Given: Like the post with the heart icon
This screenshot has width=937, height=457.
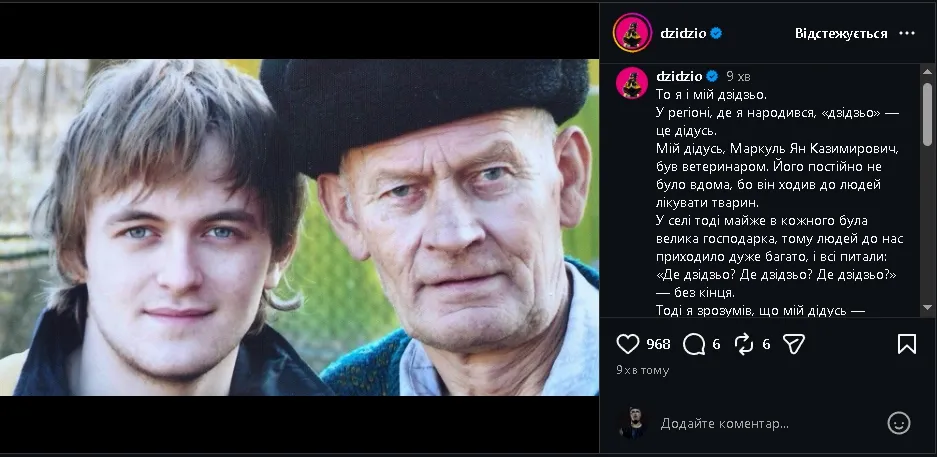Looking at the screenshot, I should pos(627,344).
